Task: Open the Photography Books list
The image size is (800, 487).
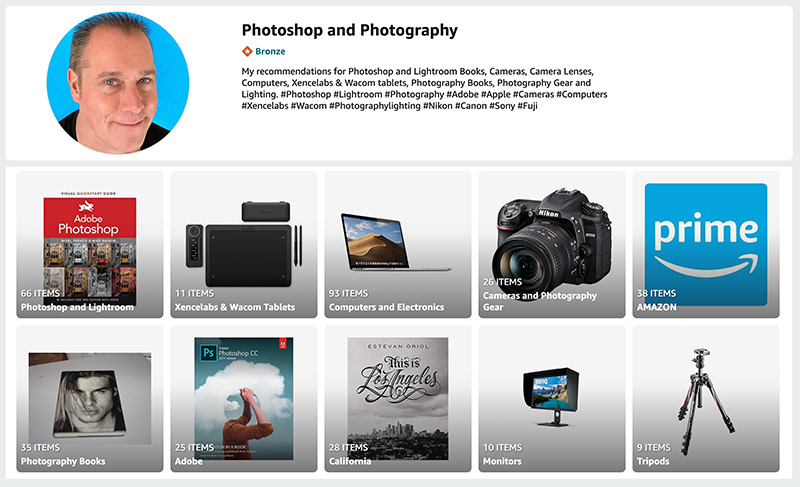Action: click(x=90, y=399)
